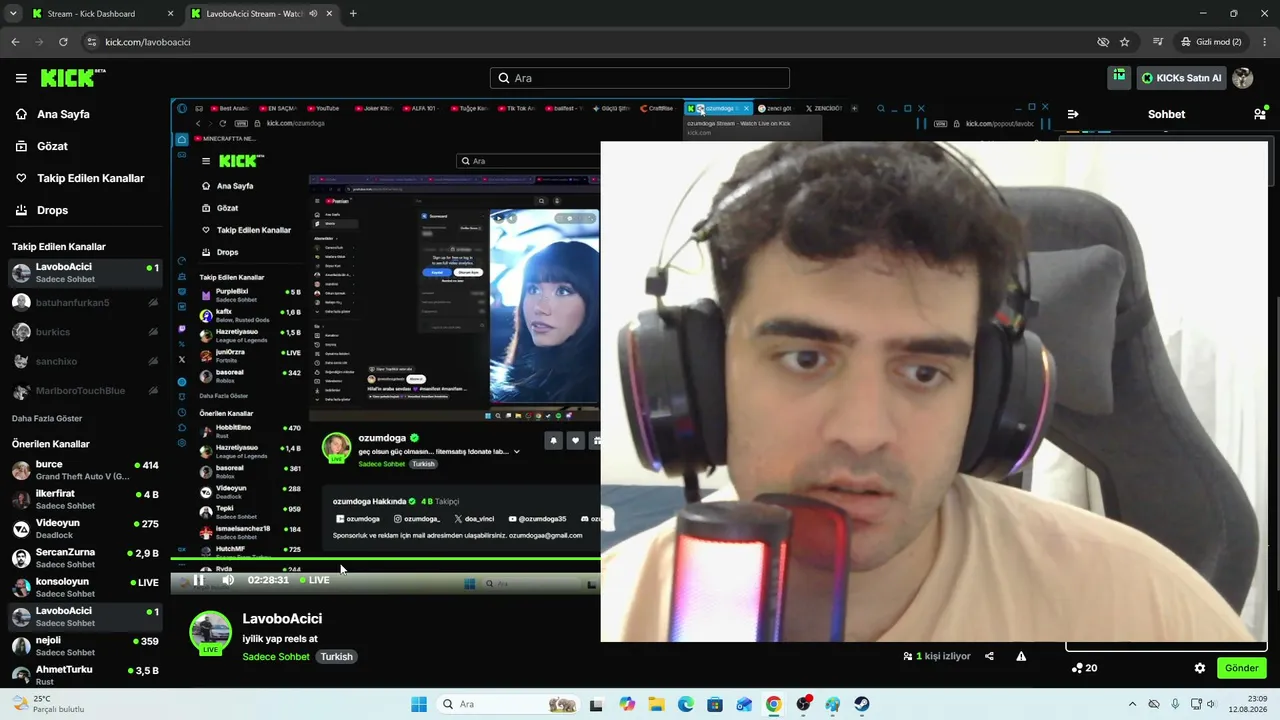Image resolution: width=1280 pixels, height=720 pixels.
Task: View site information for kick.com
Action: coord(92,42)
